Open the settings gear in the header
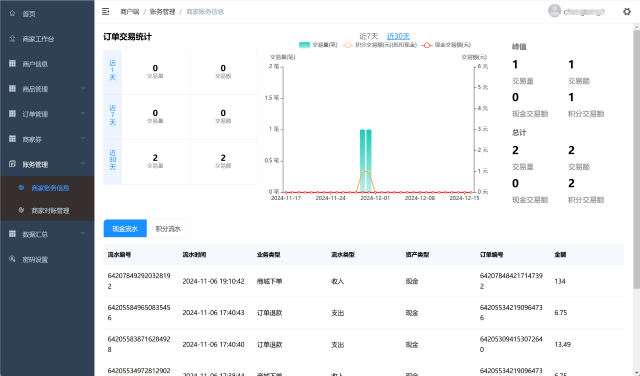This screenshot has height=376, width=640. (x=627, y=11)
